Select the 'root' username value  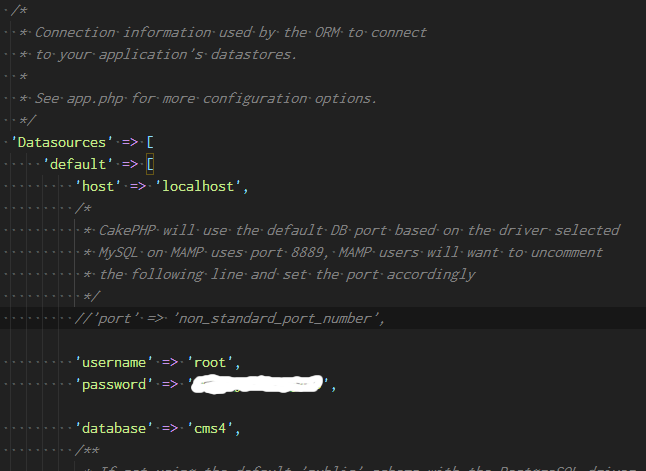(210, 362)
